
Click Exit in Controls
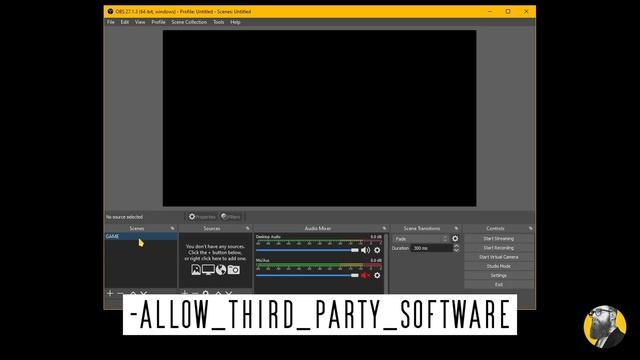[x=499, y=284]
